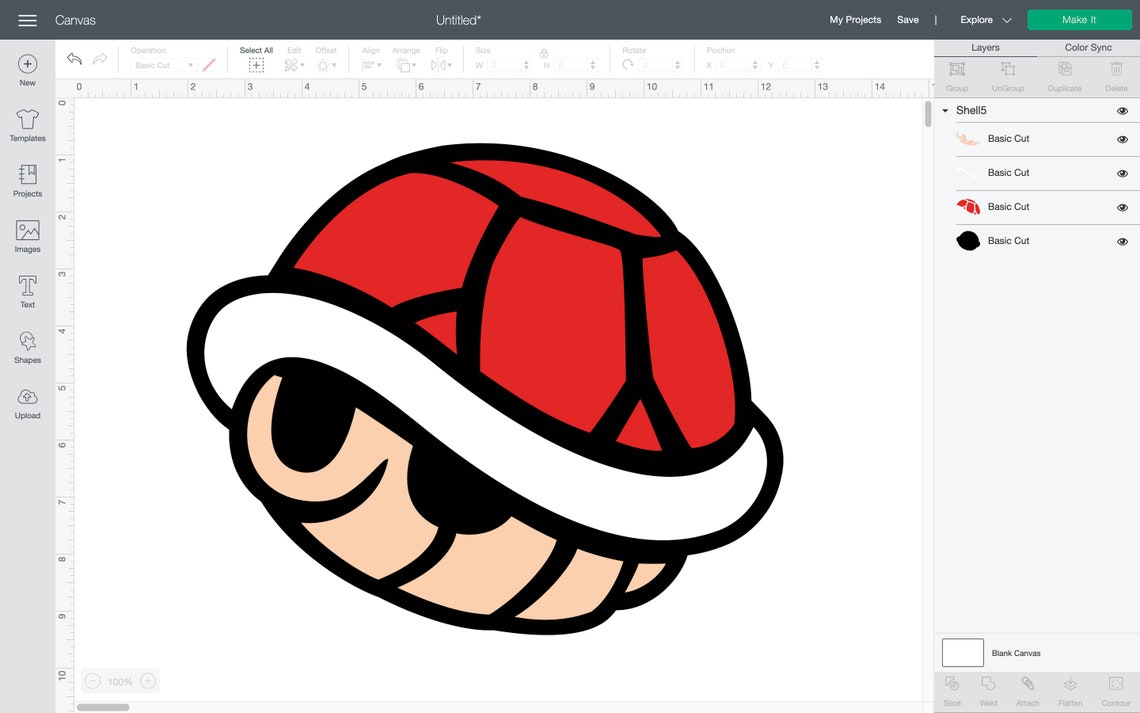Click the Attach tool
The width and height of the screenshot is (1140, 713).
(1027, 690)
